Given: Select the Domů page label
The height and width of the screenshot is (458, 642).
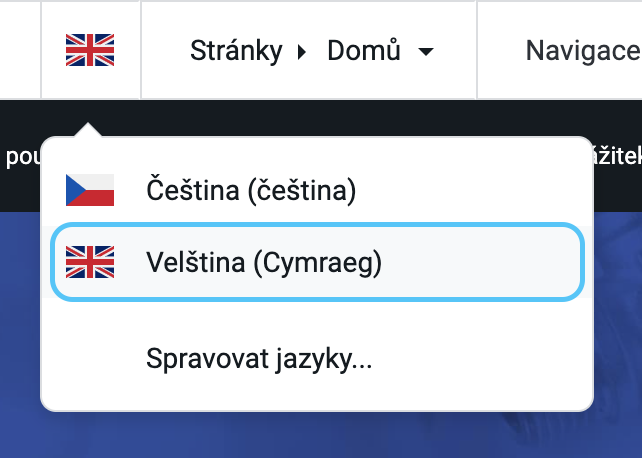Looking at the screenshot, I should (364, 50).
